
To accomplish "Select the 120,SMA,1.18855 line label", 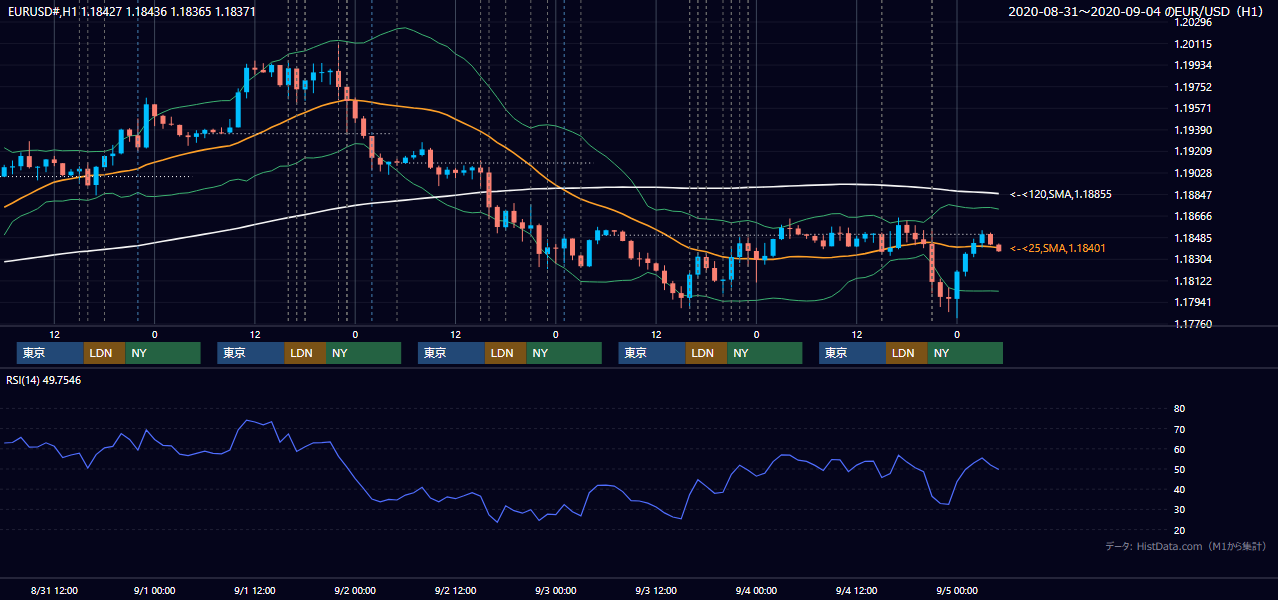I will [x=1061, y=194].
